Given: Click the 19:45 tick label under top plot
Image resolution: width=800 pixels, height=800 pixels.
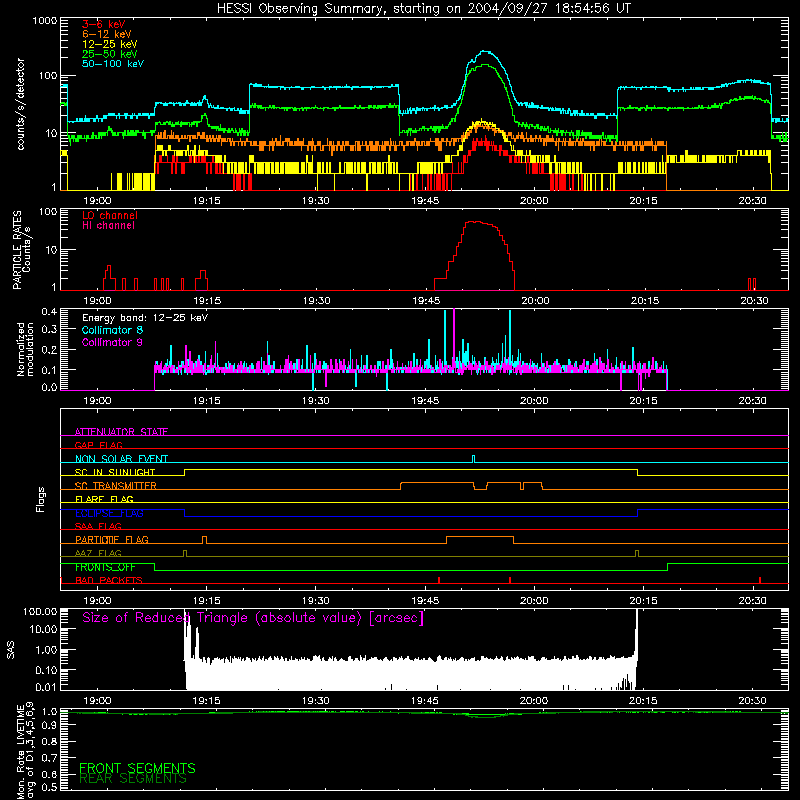Looking at the screenshot, I should click(425, 201).
